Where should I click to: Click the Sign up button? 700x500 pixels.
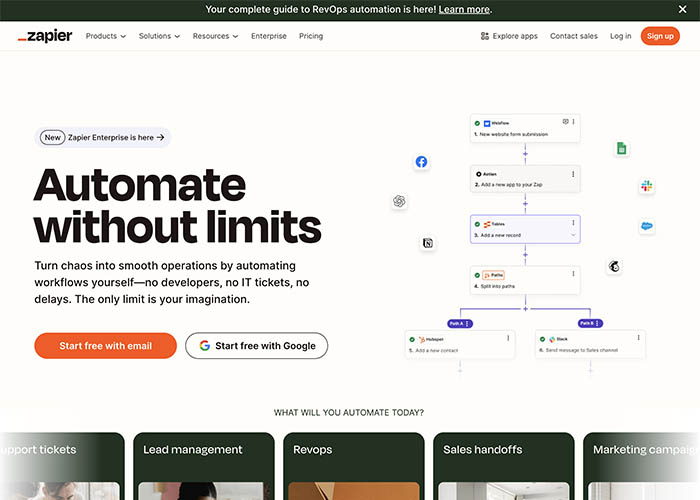point(660,36)
